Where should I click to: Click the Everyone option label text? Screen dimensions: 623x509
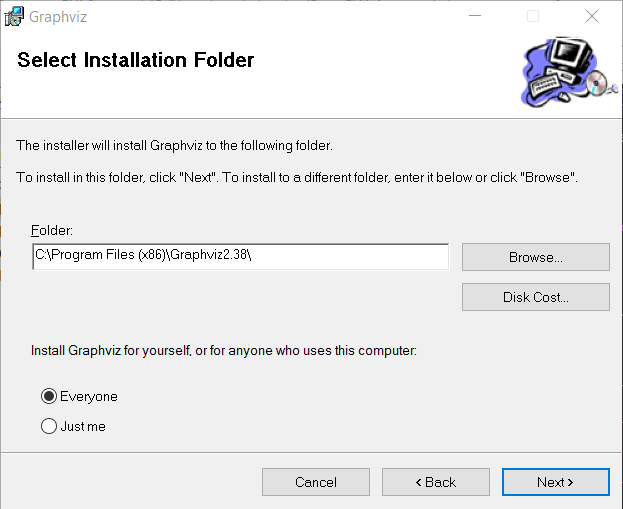point(88,397)
